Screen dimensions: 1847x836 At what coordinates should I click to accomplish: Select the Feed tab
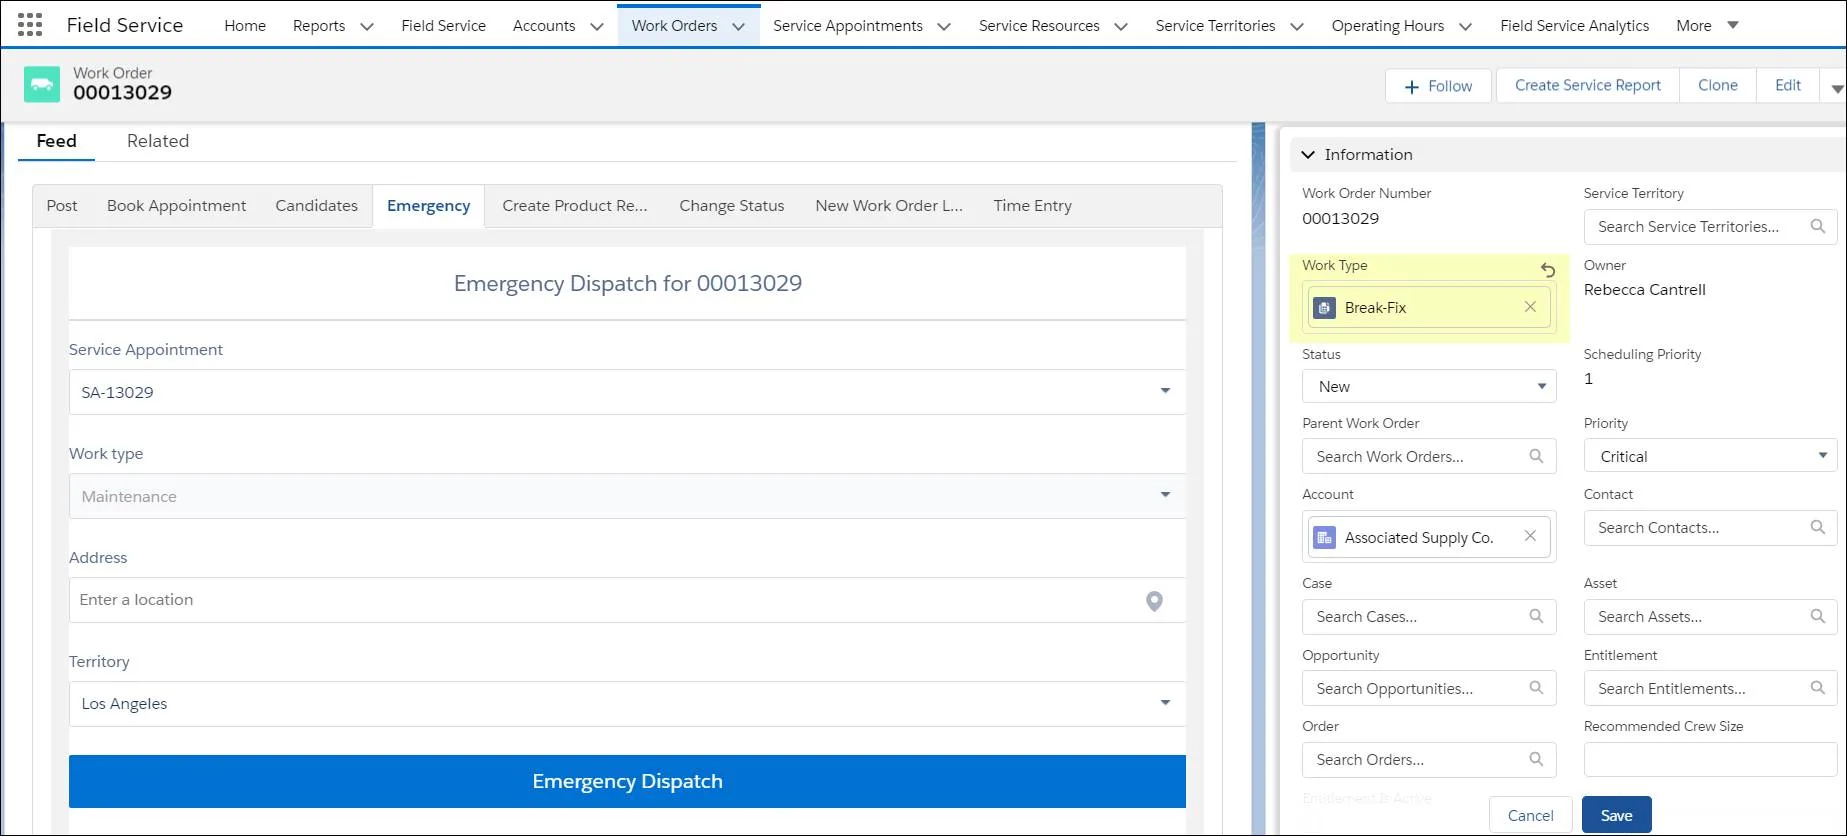(56, 141)
